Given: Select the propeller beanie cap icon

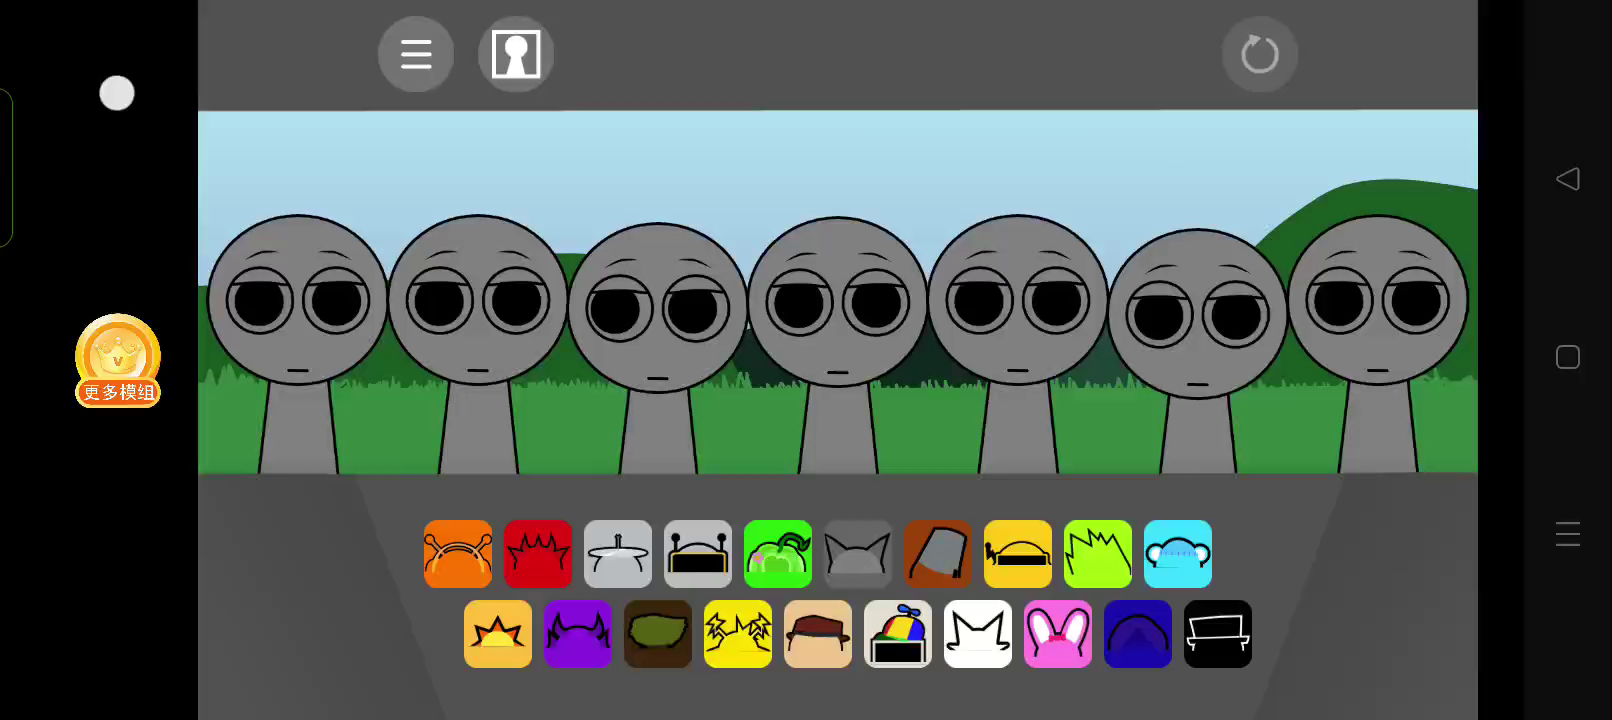Looking at the screenshot, I should click(x=898, y=634).
